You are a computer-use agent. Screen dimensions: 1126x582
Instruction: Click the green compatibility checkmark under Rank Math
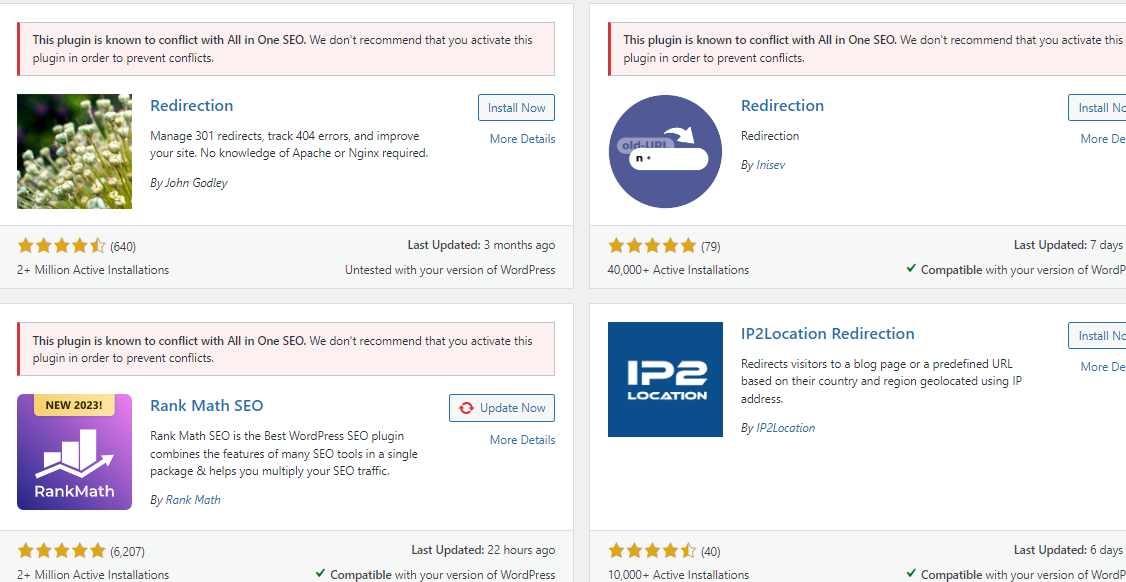pos(320,574)
